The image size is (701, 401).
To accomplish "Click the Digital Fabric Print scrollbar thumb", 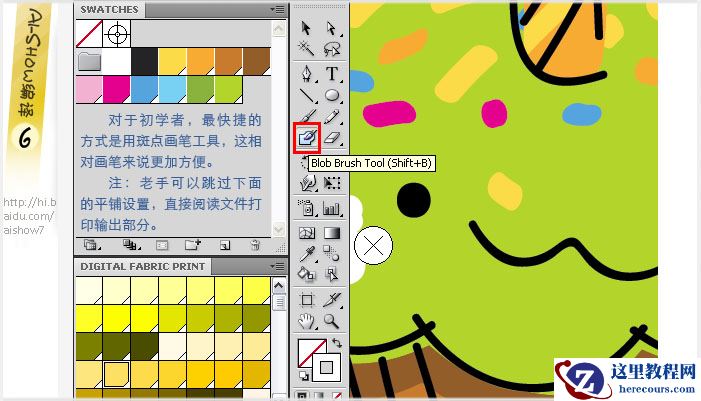I will (x=279, y=302).
